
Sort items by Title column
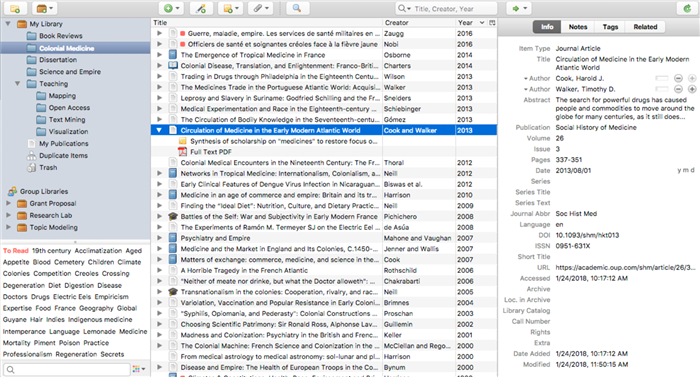pos(267,23)
